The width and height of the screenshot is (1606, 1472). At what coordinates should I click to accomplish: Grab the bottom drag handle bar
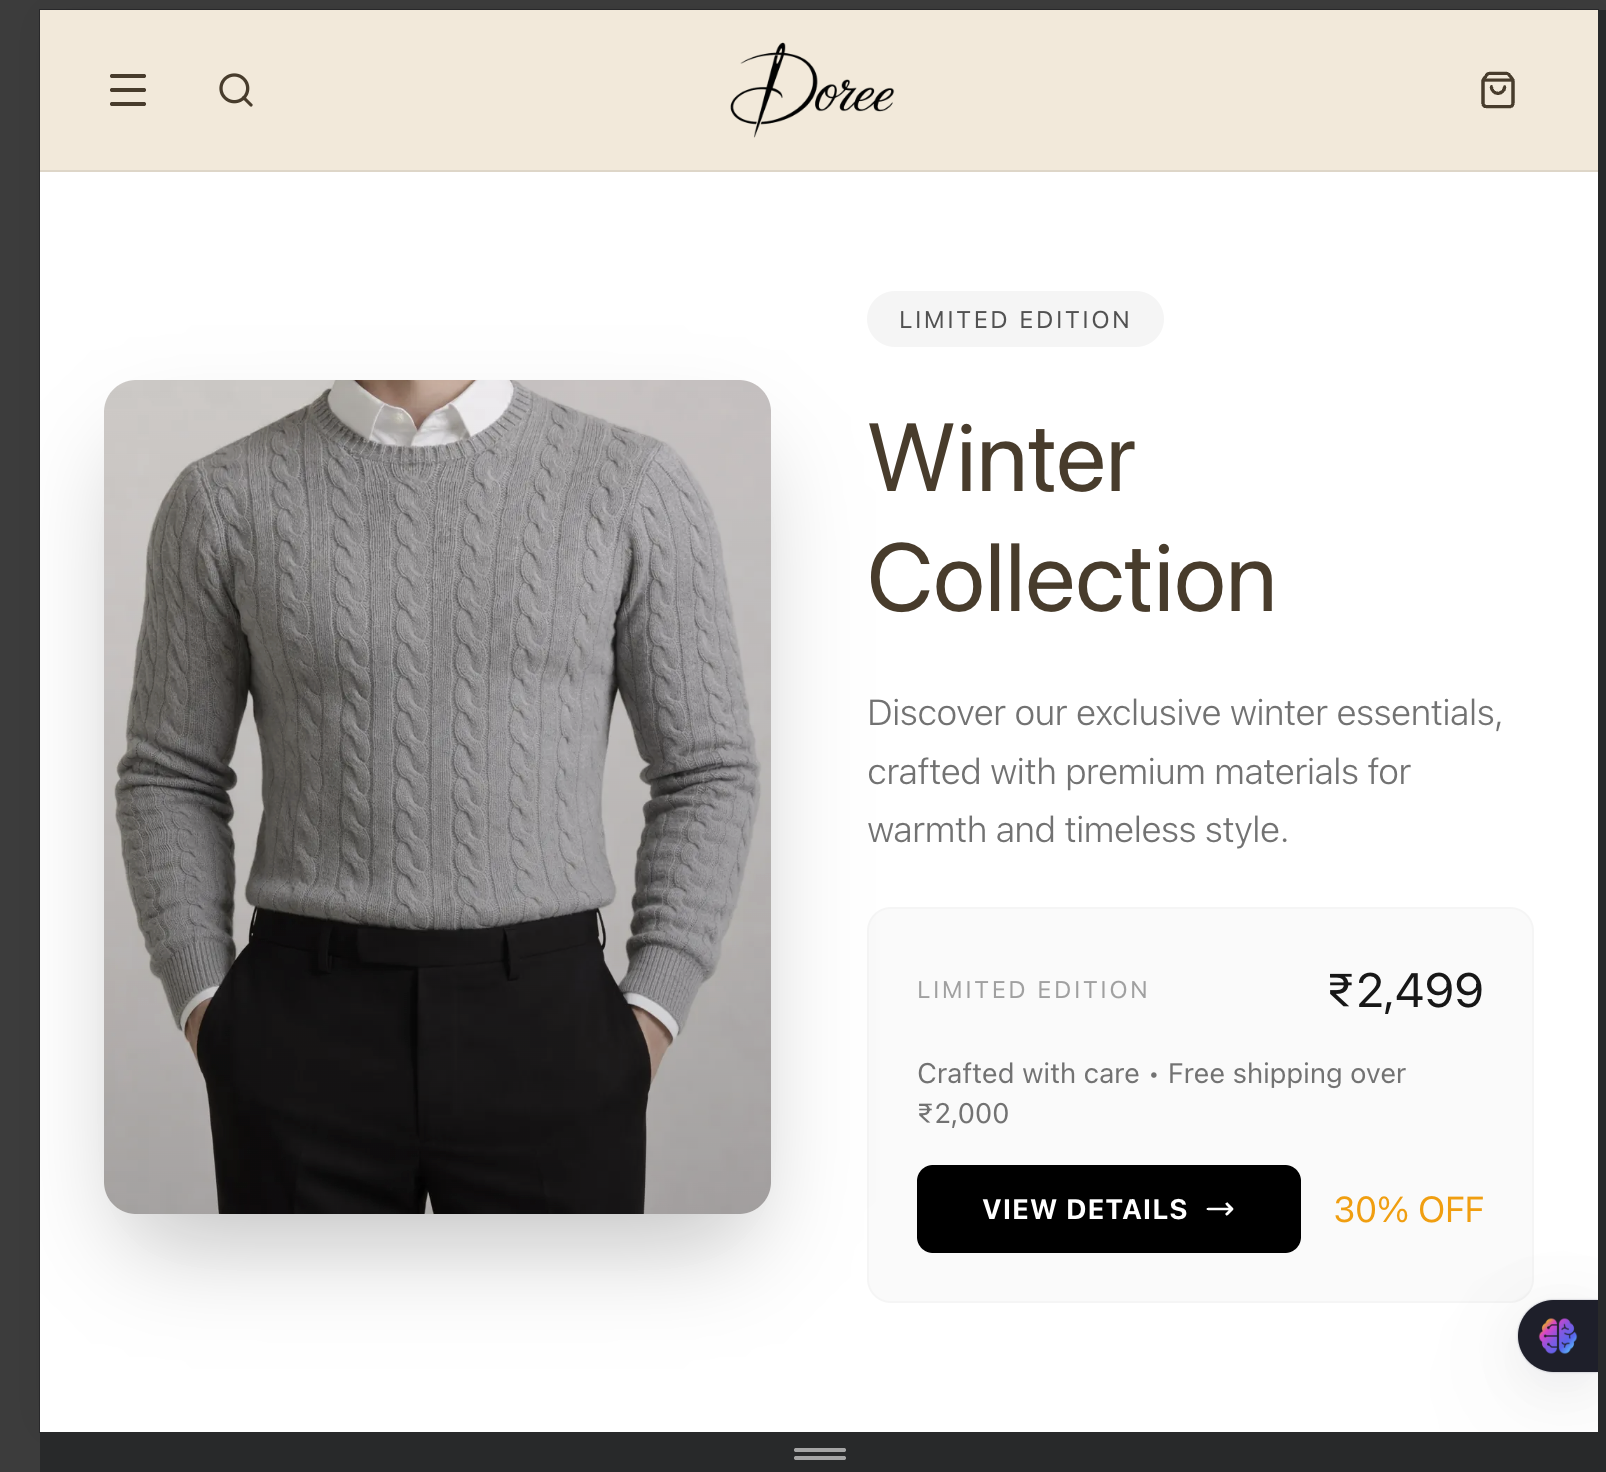(820, 1454)
